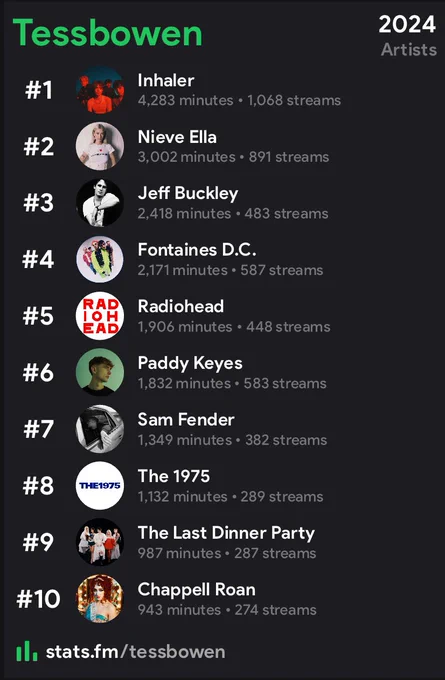Click the #1 rank number
Screen dimensions: 445x680
point(39,90)
